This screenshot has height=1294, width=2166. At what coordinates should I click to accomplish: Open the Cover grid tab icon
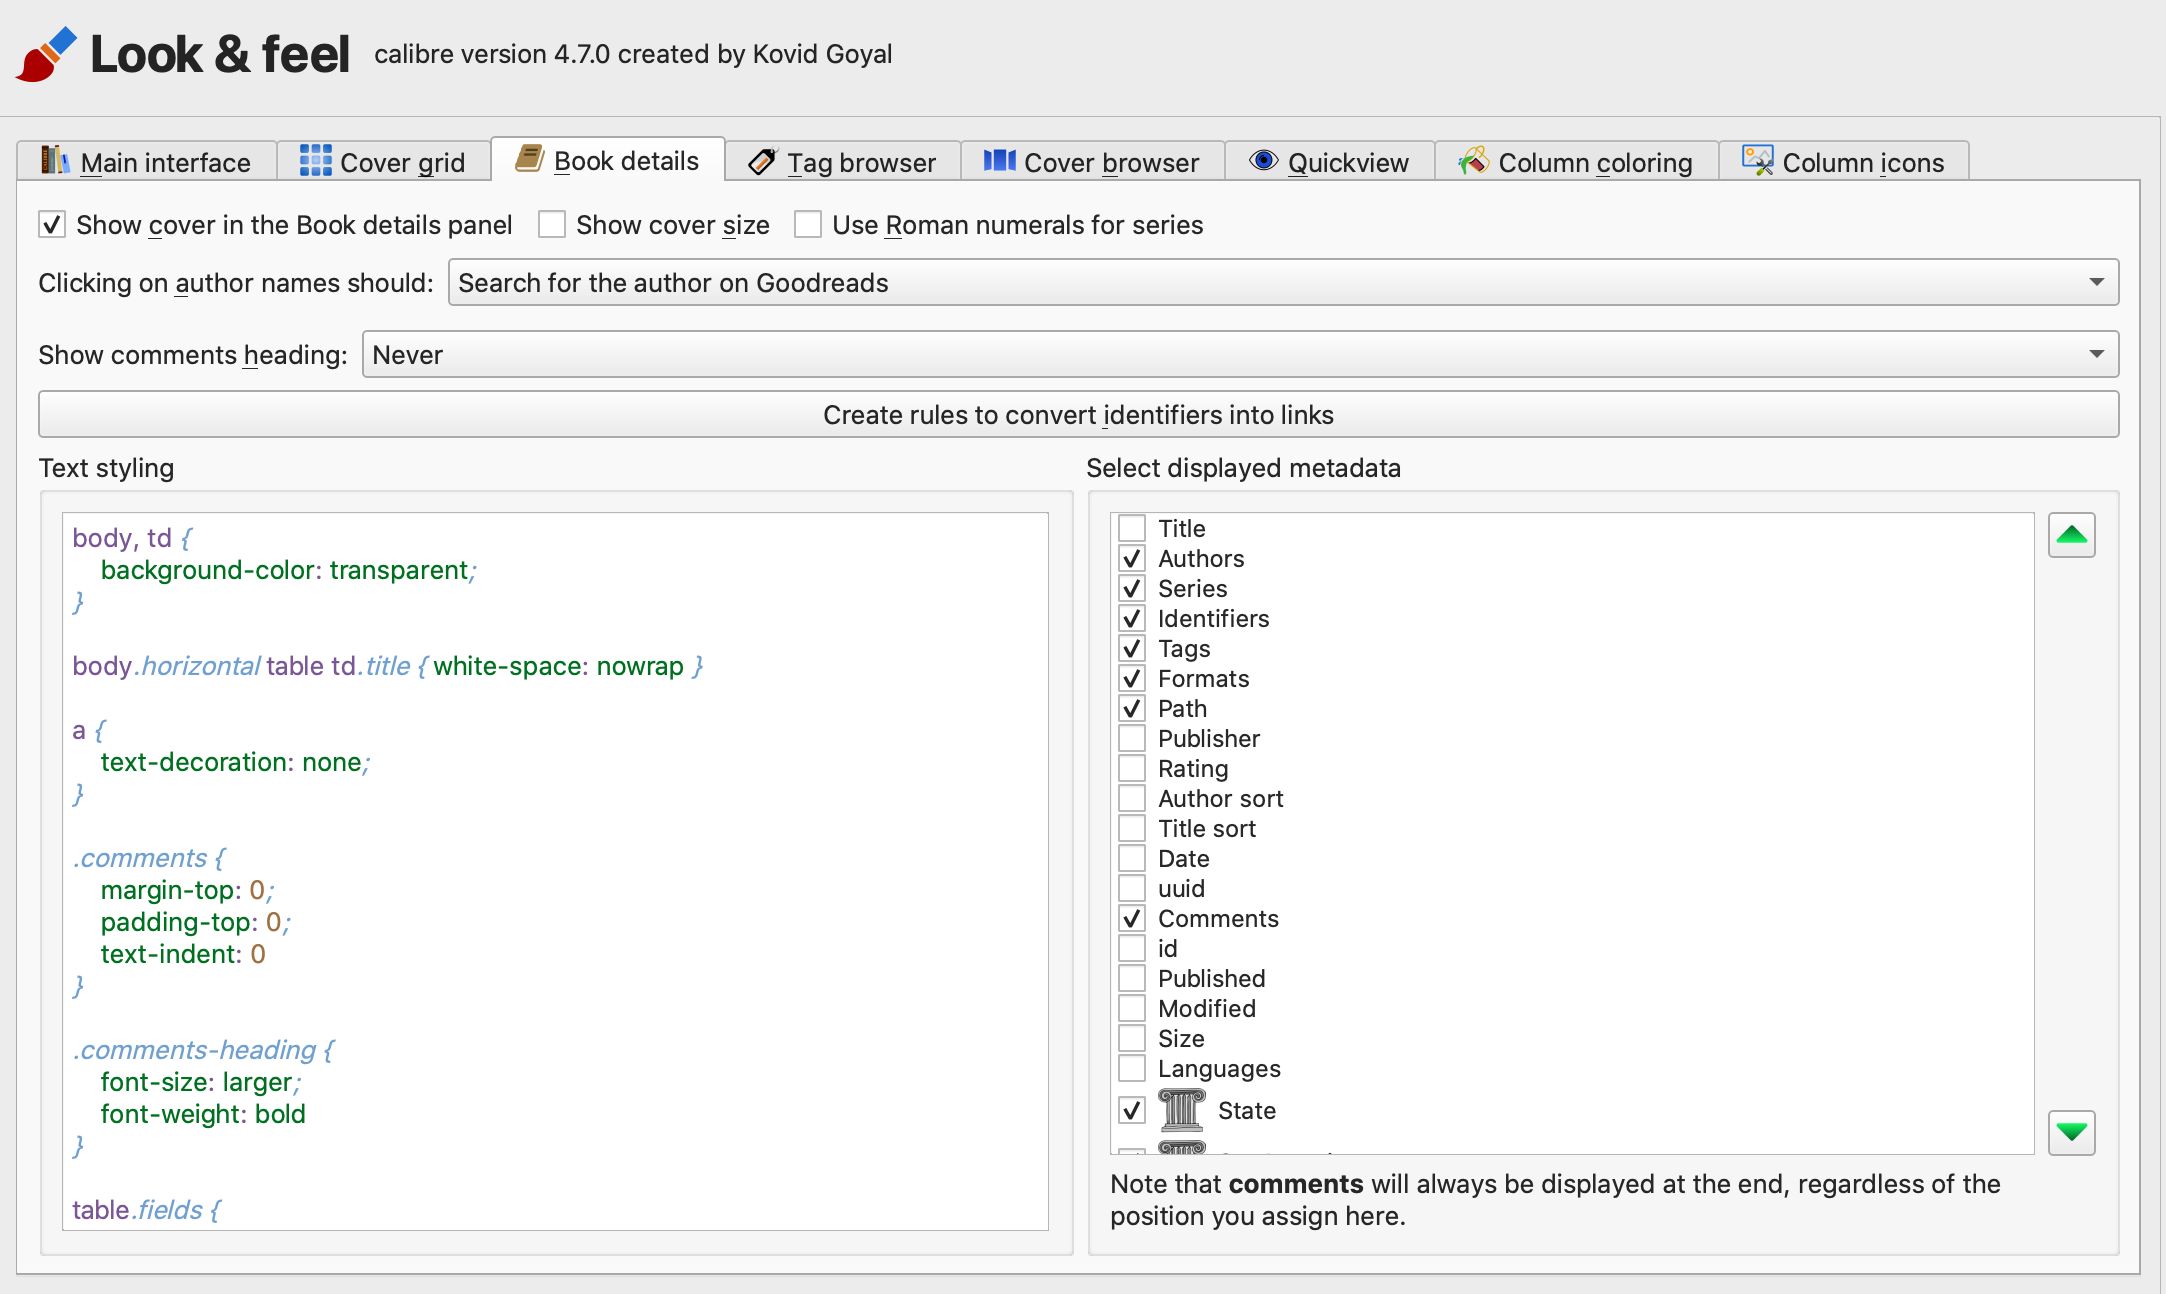click(x=315, y=161)
